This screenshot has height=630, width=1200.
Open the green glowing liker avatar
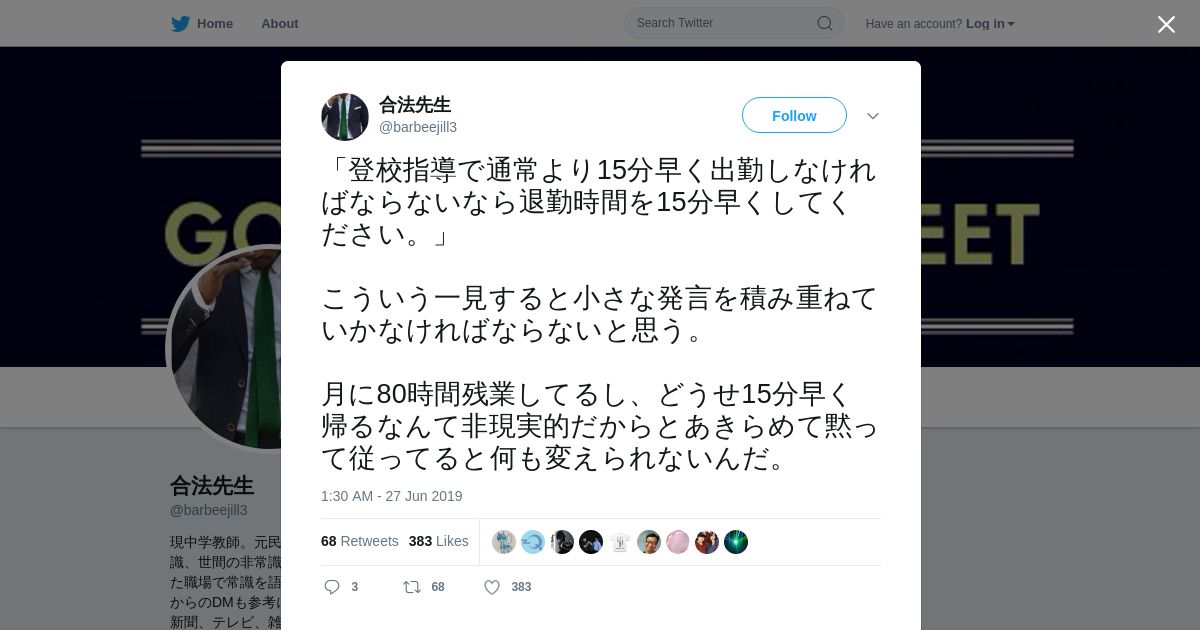736,542
